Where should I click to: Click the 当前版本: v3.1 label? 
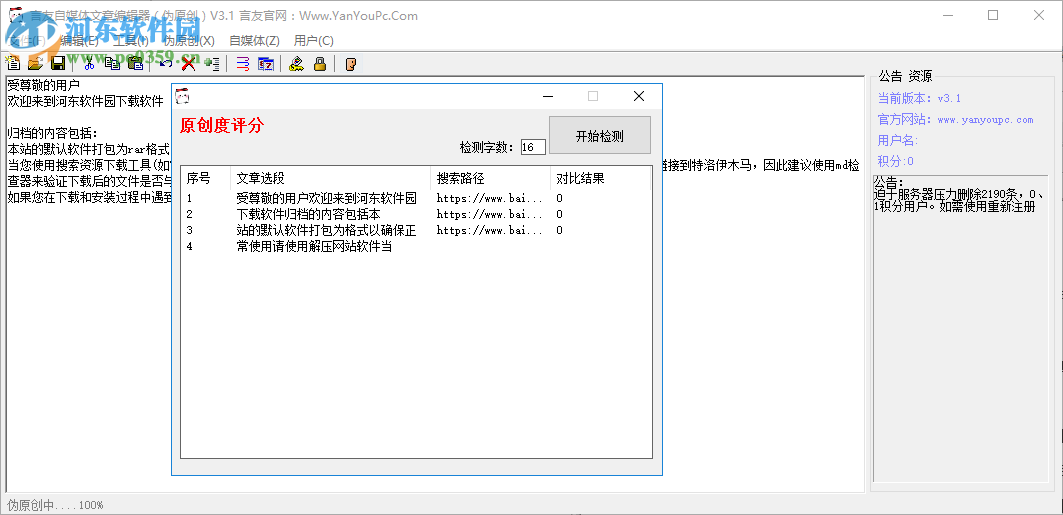click(x=919, y=98)
